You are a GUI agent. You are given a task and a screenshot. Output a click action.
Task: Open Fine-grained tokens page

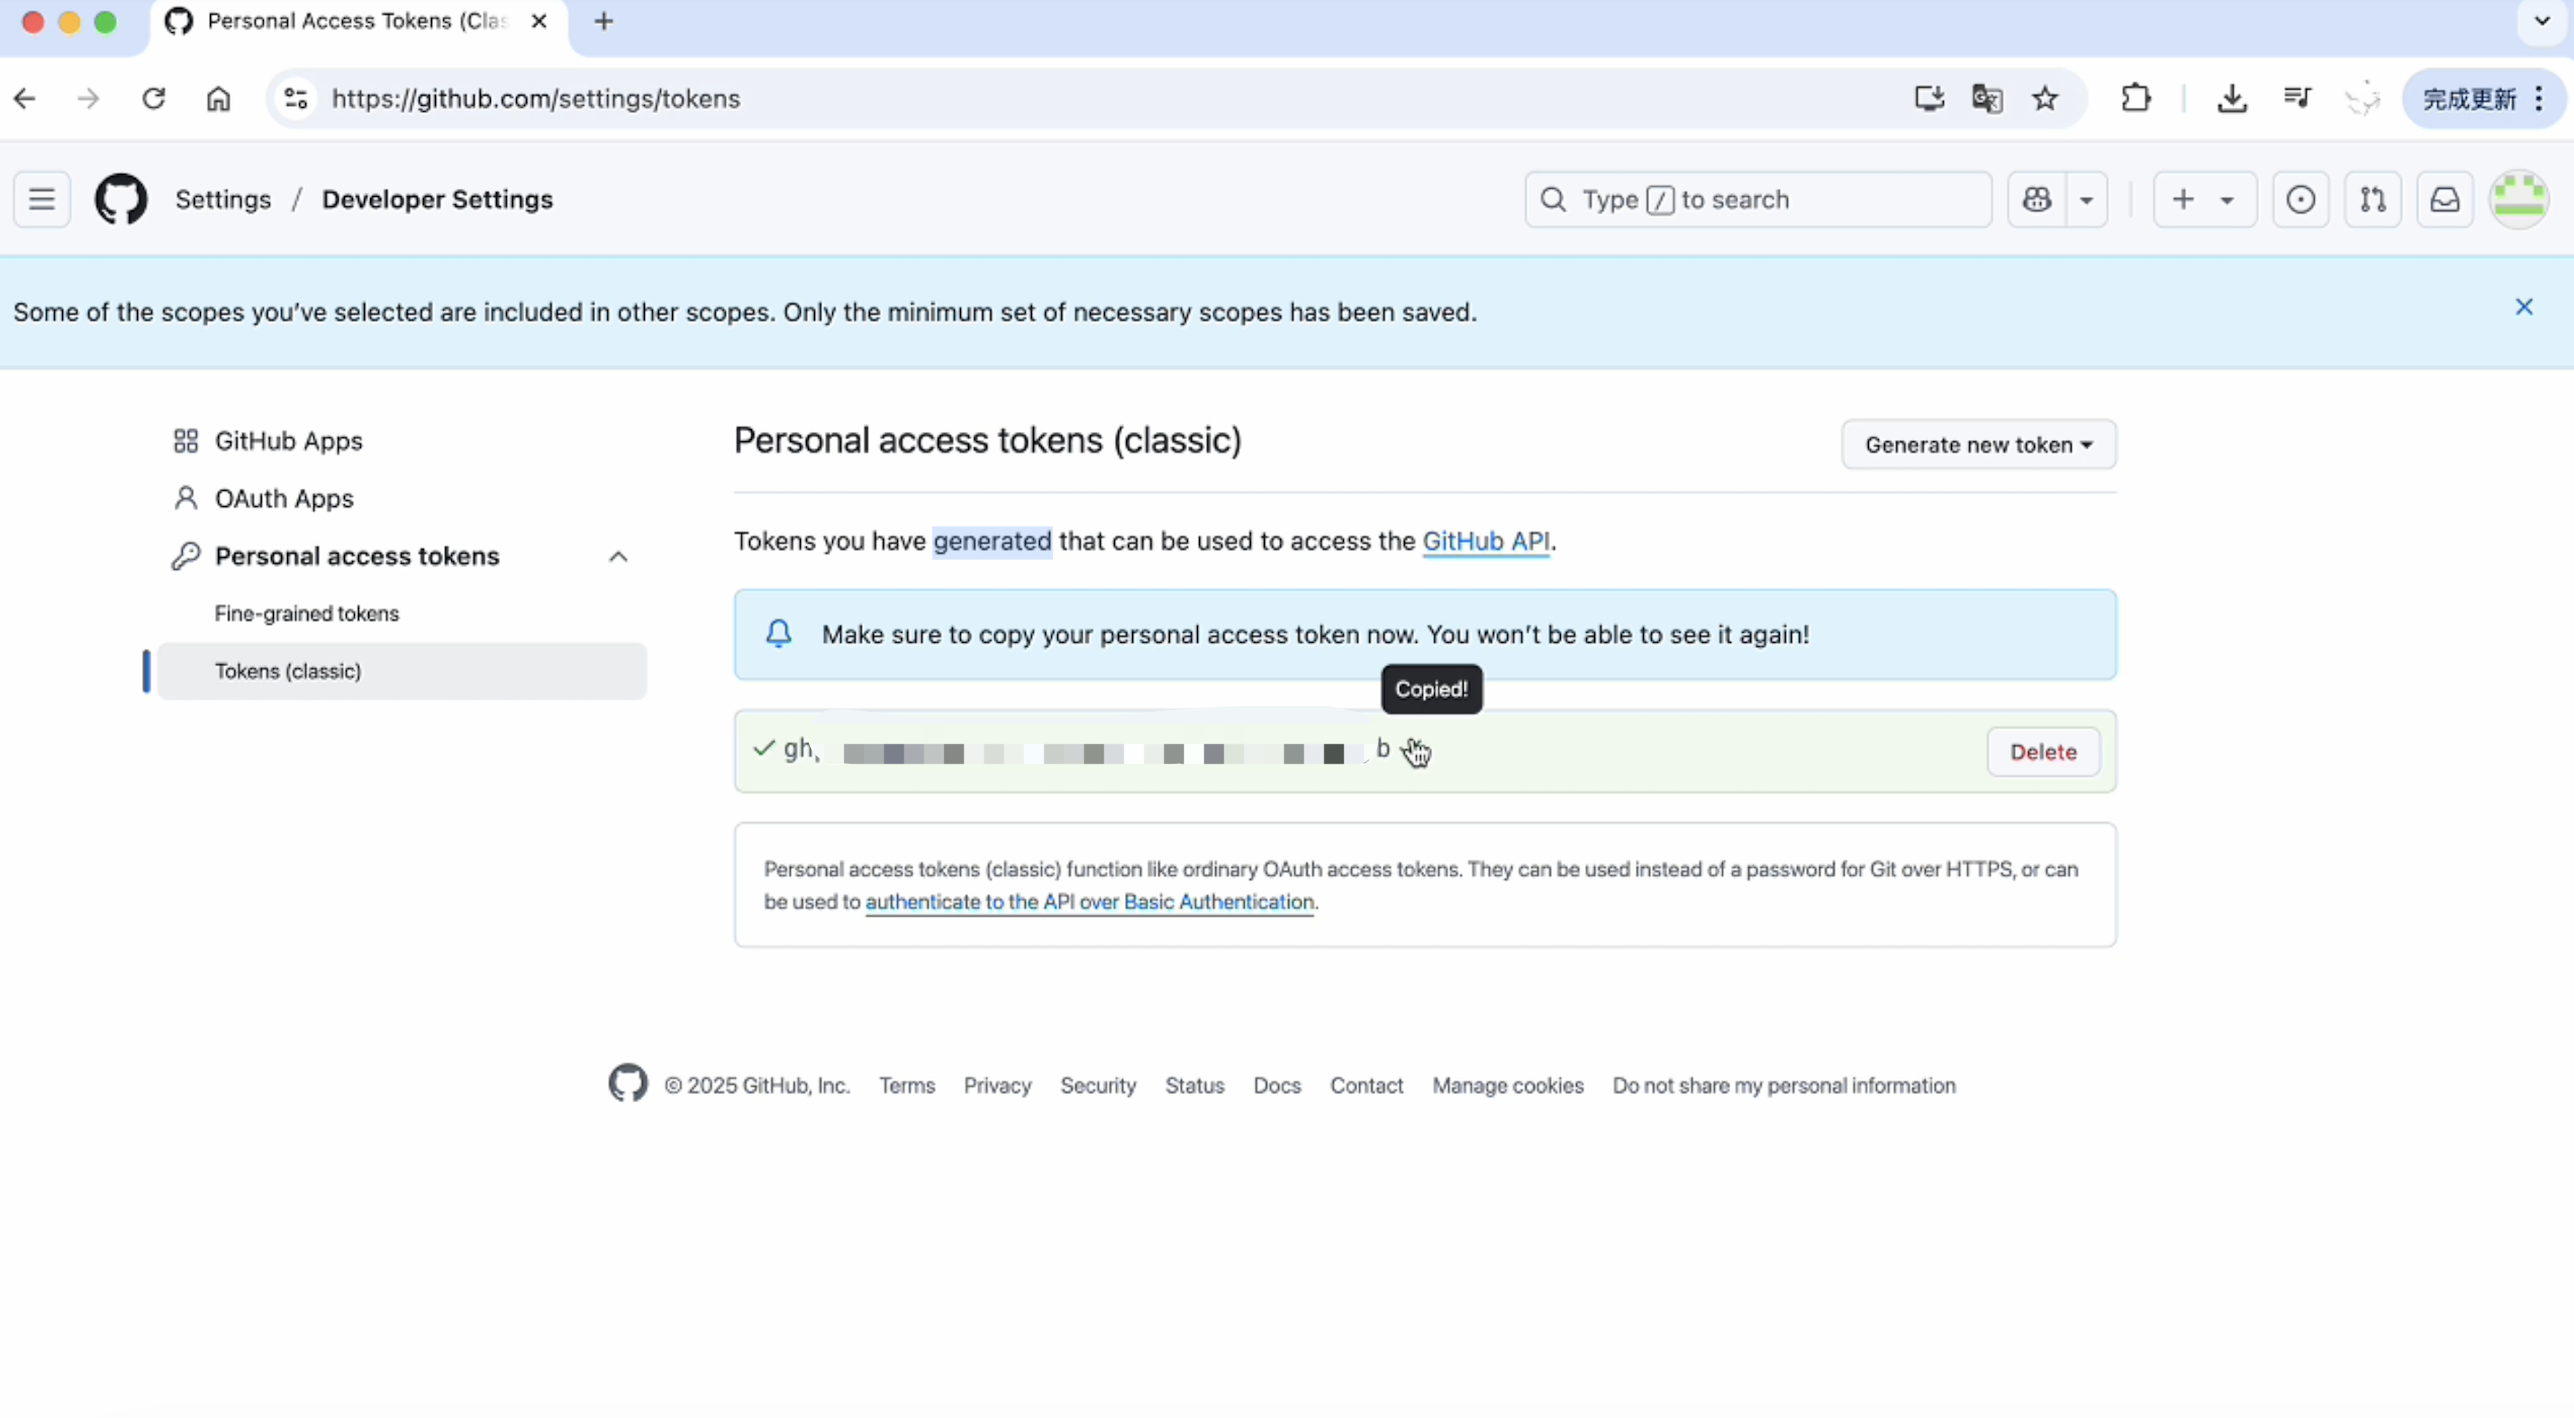pyautogui.click(x=306, y=613)
